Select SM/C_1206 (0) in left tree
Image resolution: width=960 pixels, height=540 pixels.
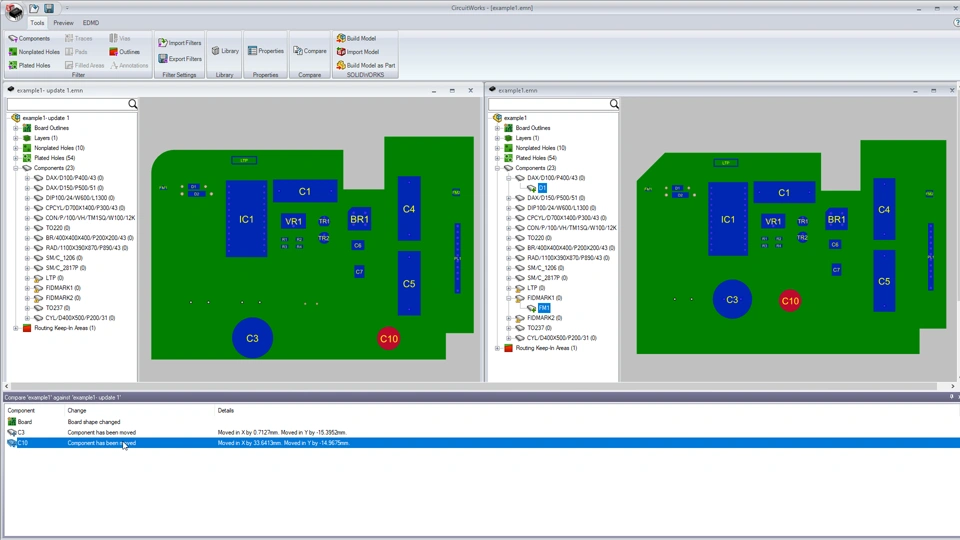click(66, 258)
